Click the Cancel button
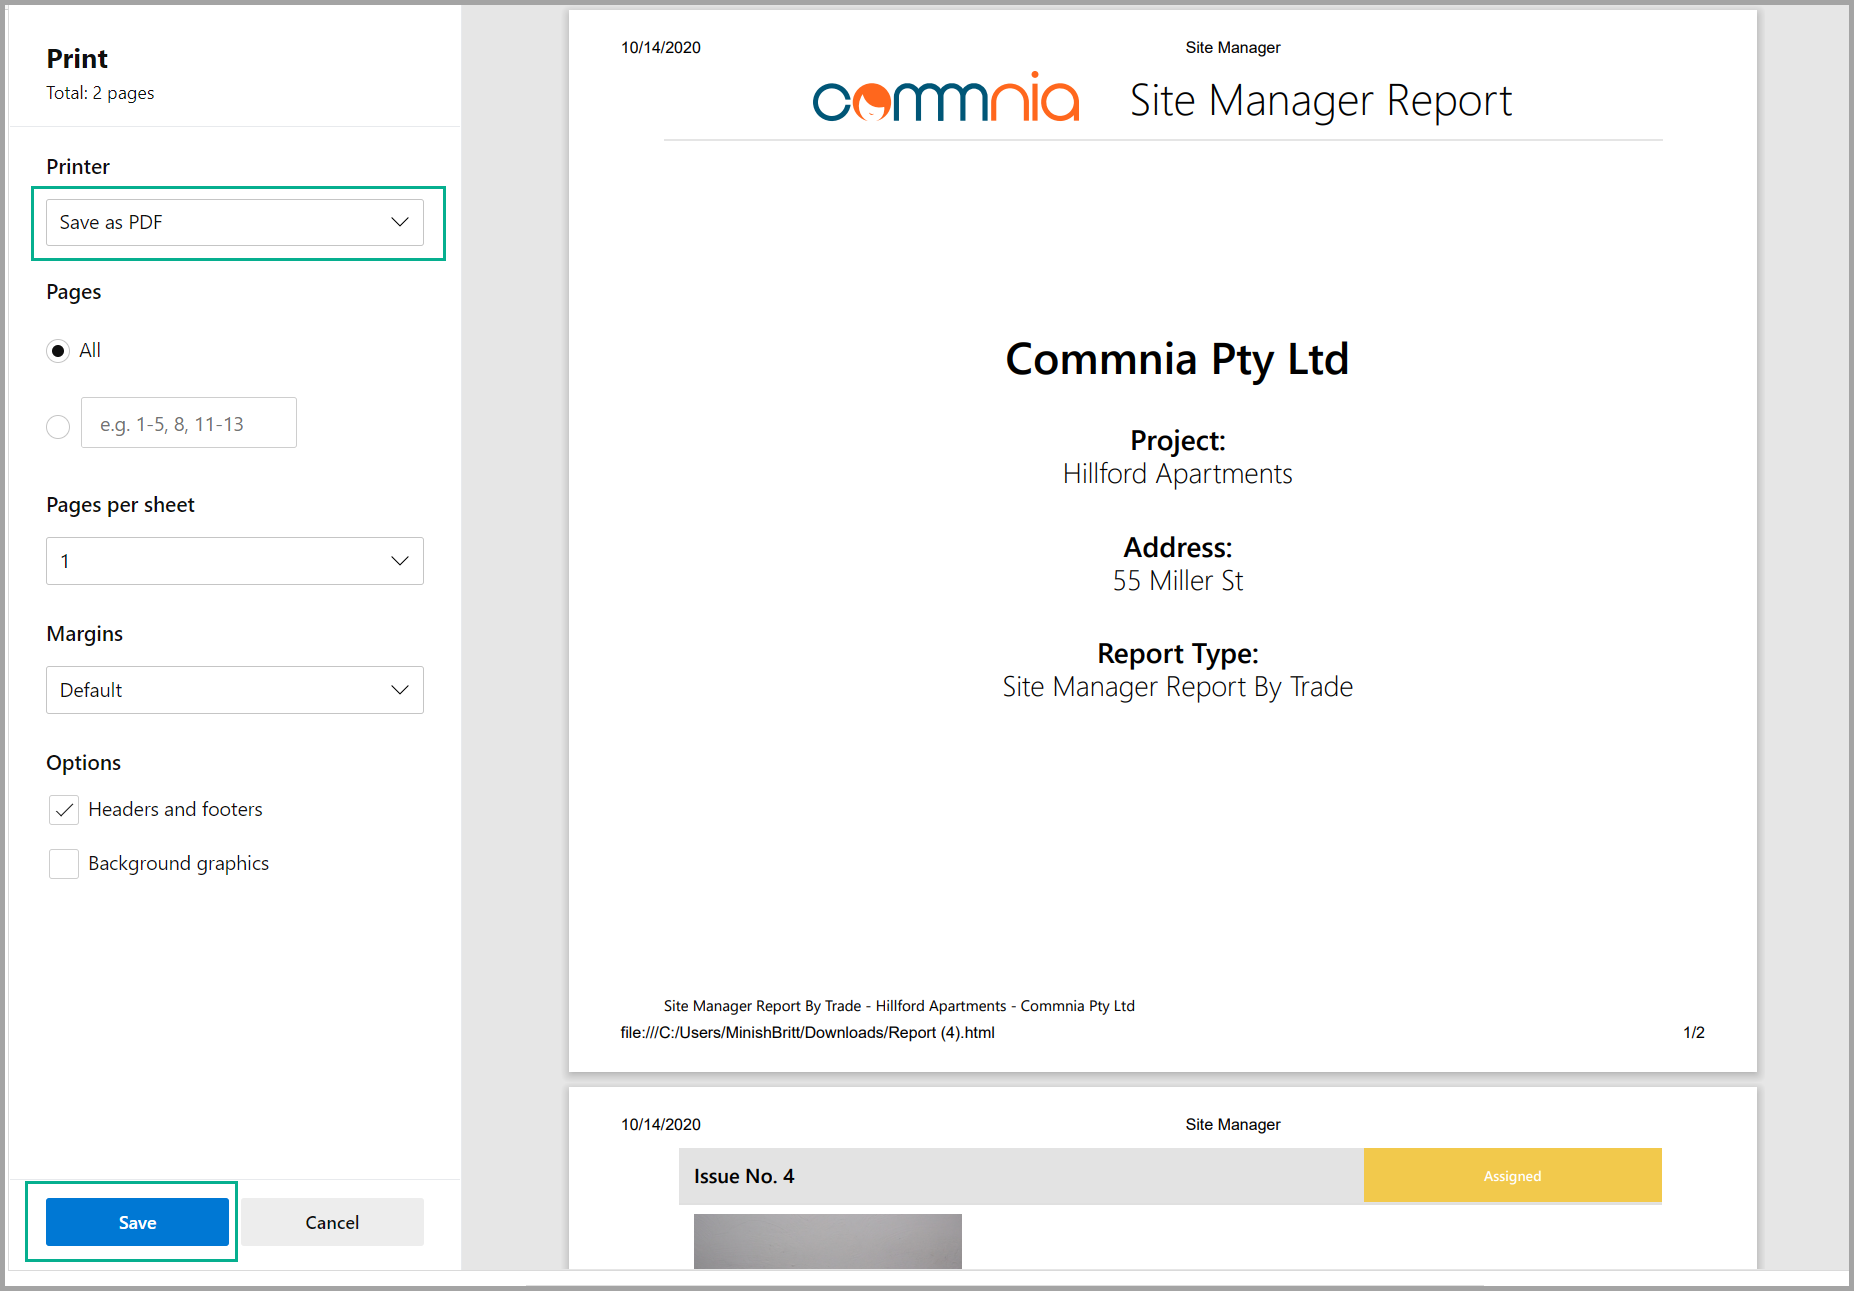 pyautogui.click(x=332, y=1222)
